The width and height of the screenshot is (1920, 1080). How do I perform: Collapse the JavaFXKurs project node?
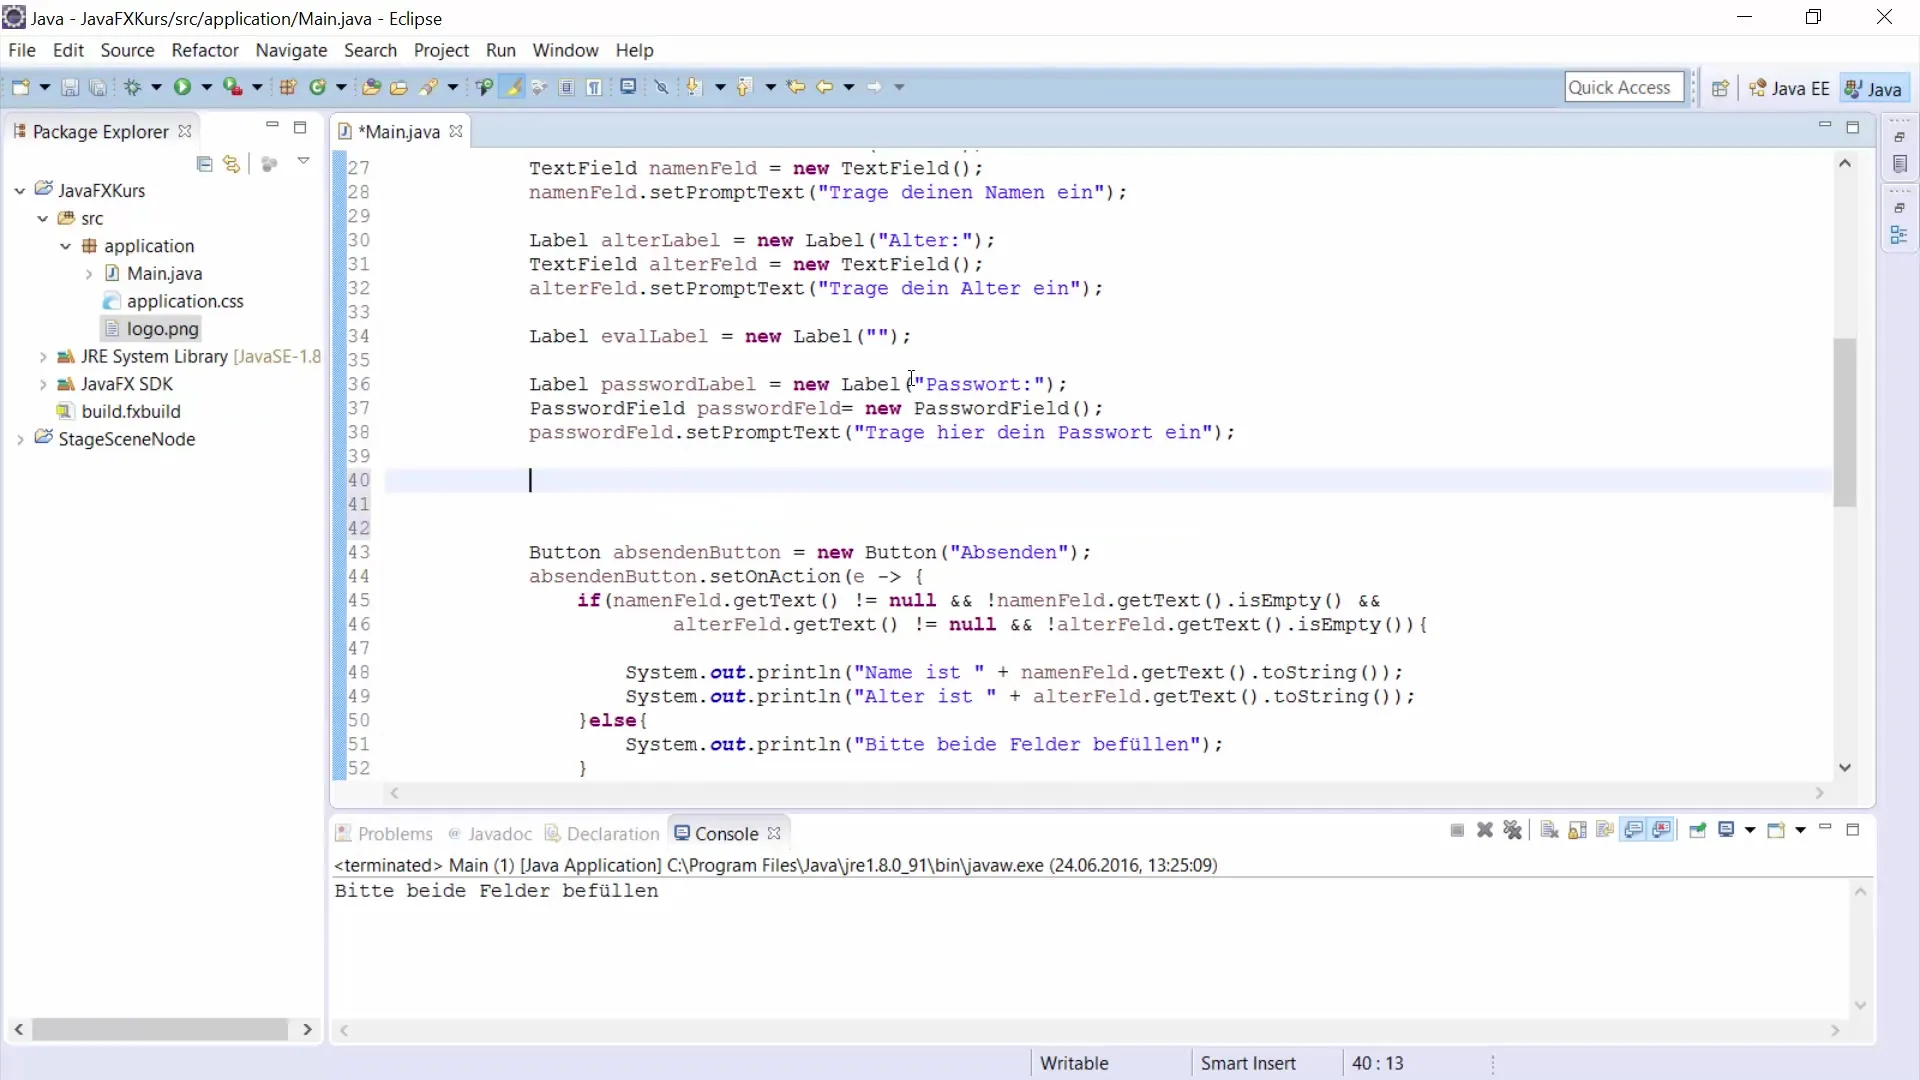[x=20, y=190]
